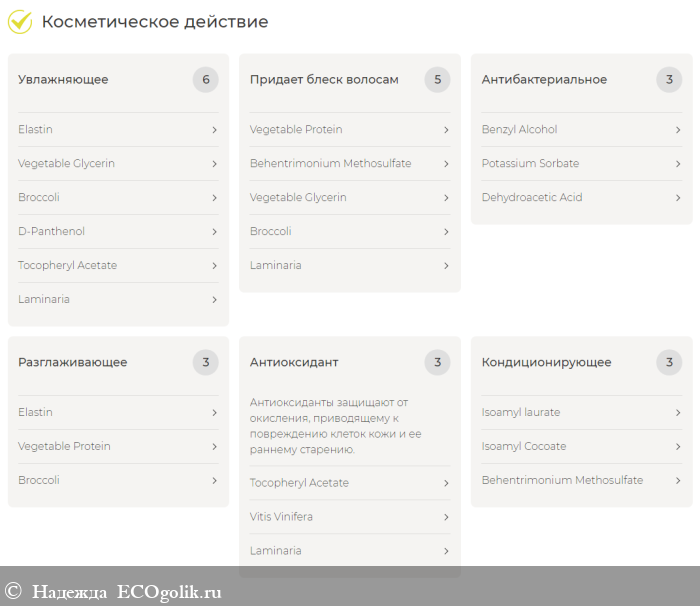The height and width of the screenshot is (606, 700).
Task: Click Elastin in the Разглаживающее card
Action: (x=35, y=412)
